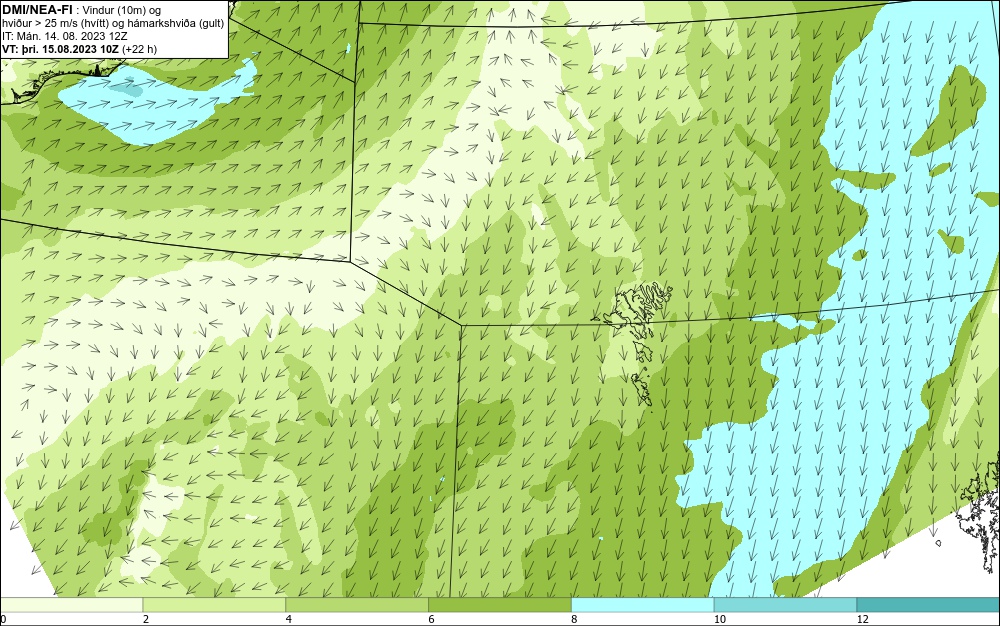Click the legend label "12"
Image resolution: width=1000 pixels, height=626 pixels.
[x=863, y=619]
